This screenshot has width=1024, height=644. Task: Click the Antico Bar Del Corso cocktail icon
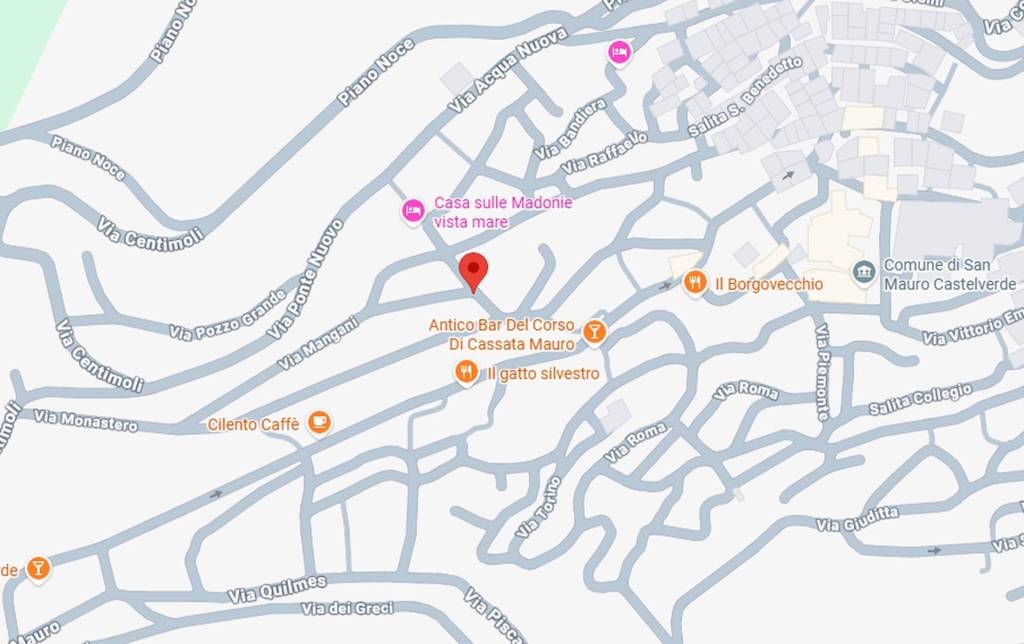coord(594,332)
